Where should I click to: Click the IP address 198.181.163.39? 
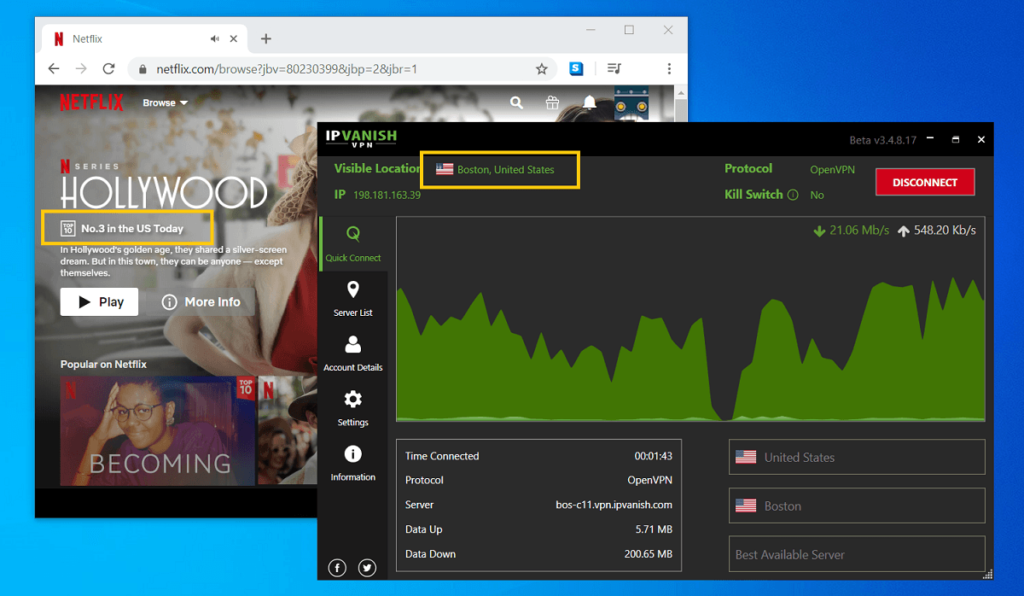pos(387,195)
